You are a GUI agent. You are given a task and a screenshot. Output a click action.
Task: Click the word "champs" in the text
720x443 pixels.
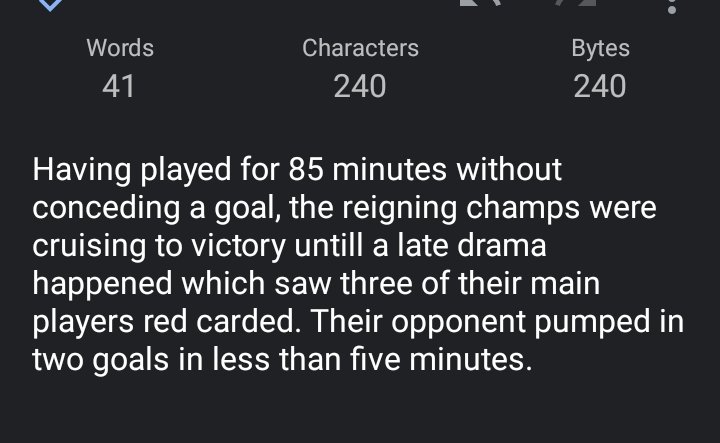(x=523, y=209)
